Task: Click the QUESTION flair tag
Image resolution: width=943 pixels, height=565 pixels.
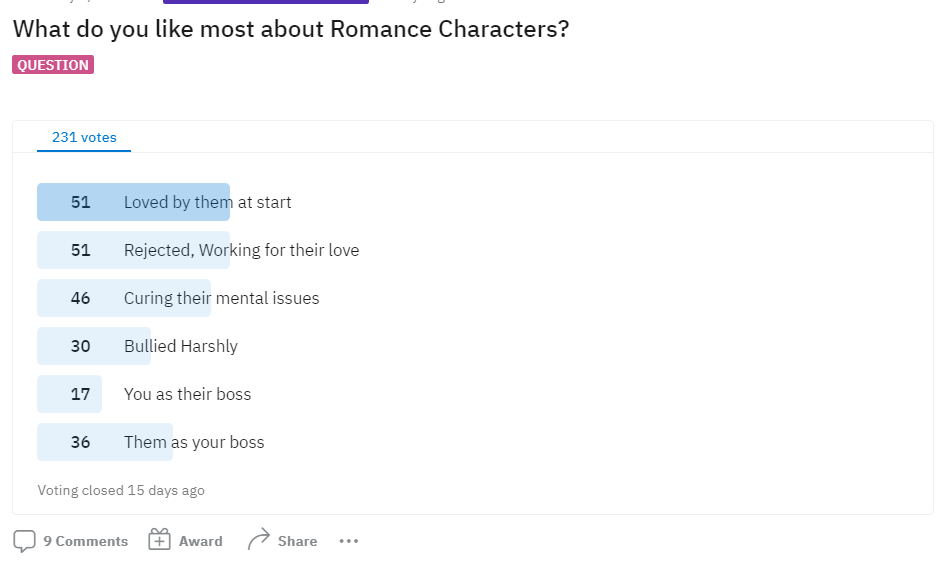Action: pyautogui.click(x=53, y=65)
